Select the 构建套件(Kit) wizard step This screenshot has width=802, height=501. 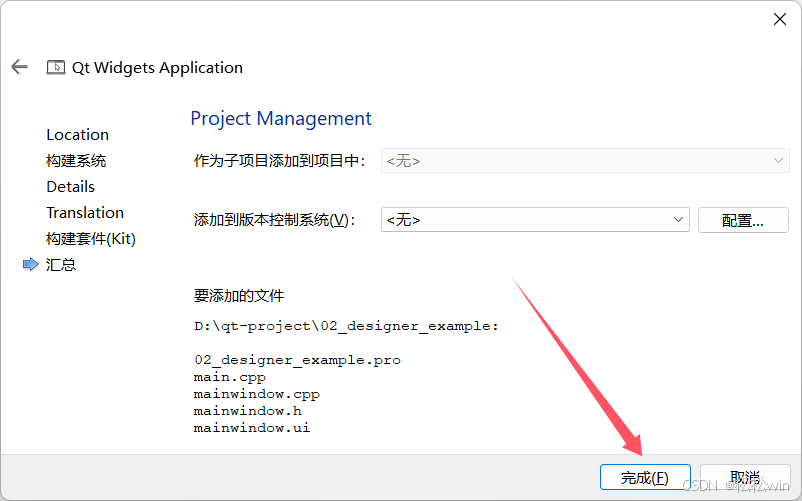pyautogui.click(x=91, y=239)
